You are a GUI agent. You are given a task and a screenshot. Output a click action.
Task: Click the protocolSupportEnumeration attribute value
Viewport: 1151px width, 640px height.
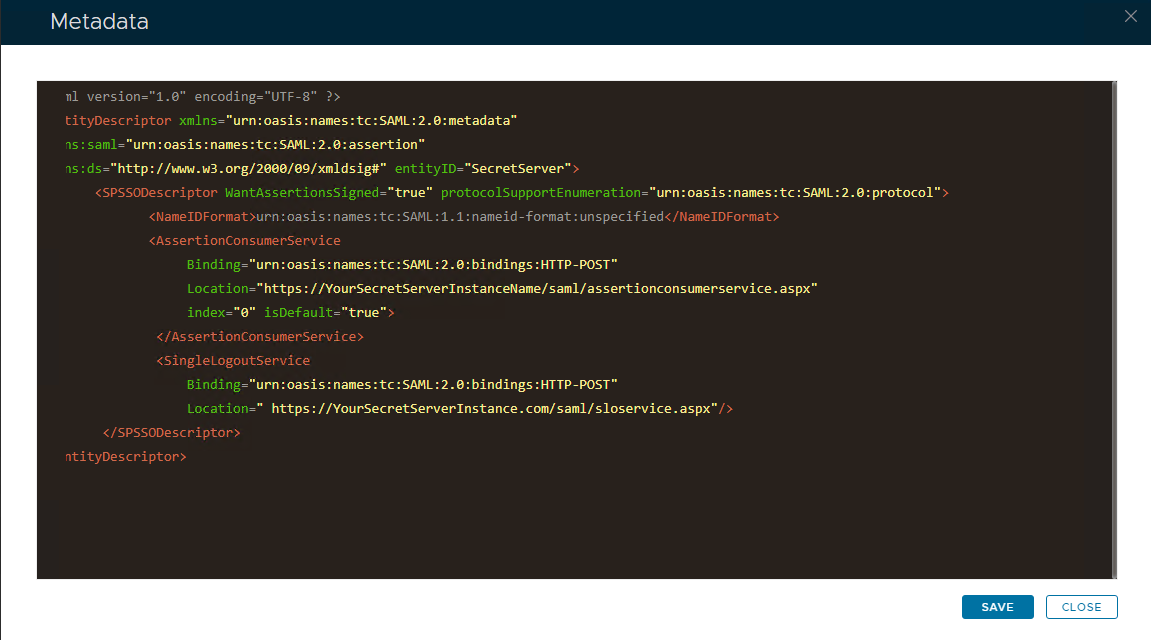point(795,193)
